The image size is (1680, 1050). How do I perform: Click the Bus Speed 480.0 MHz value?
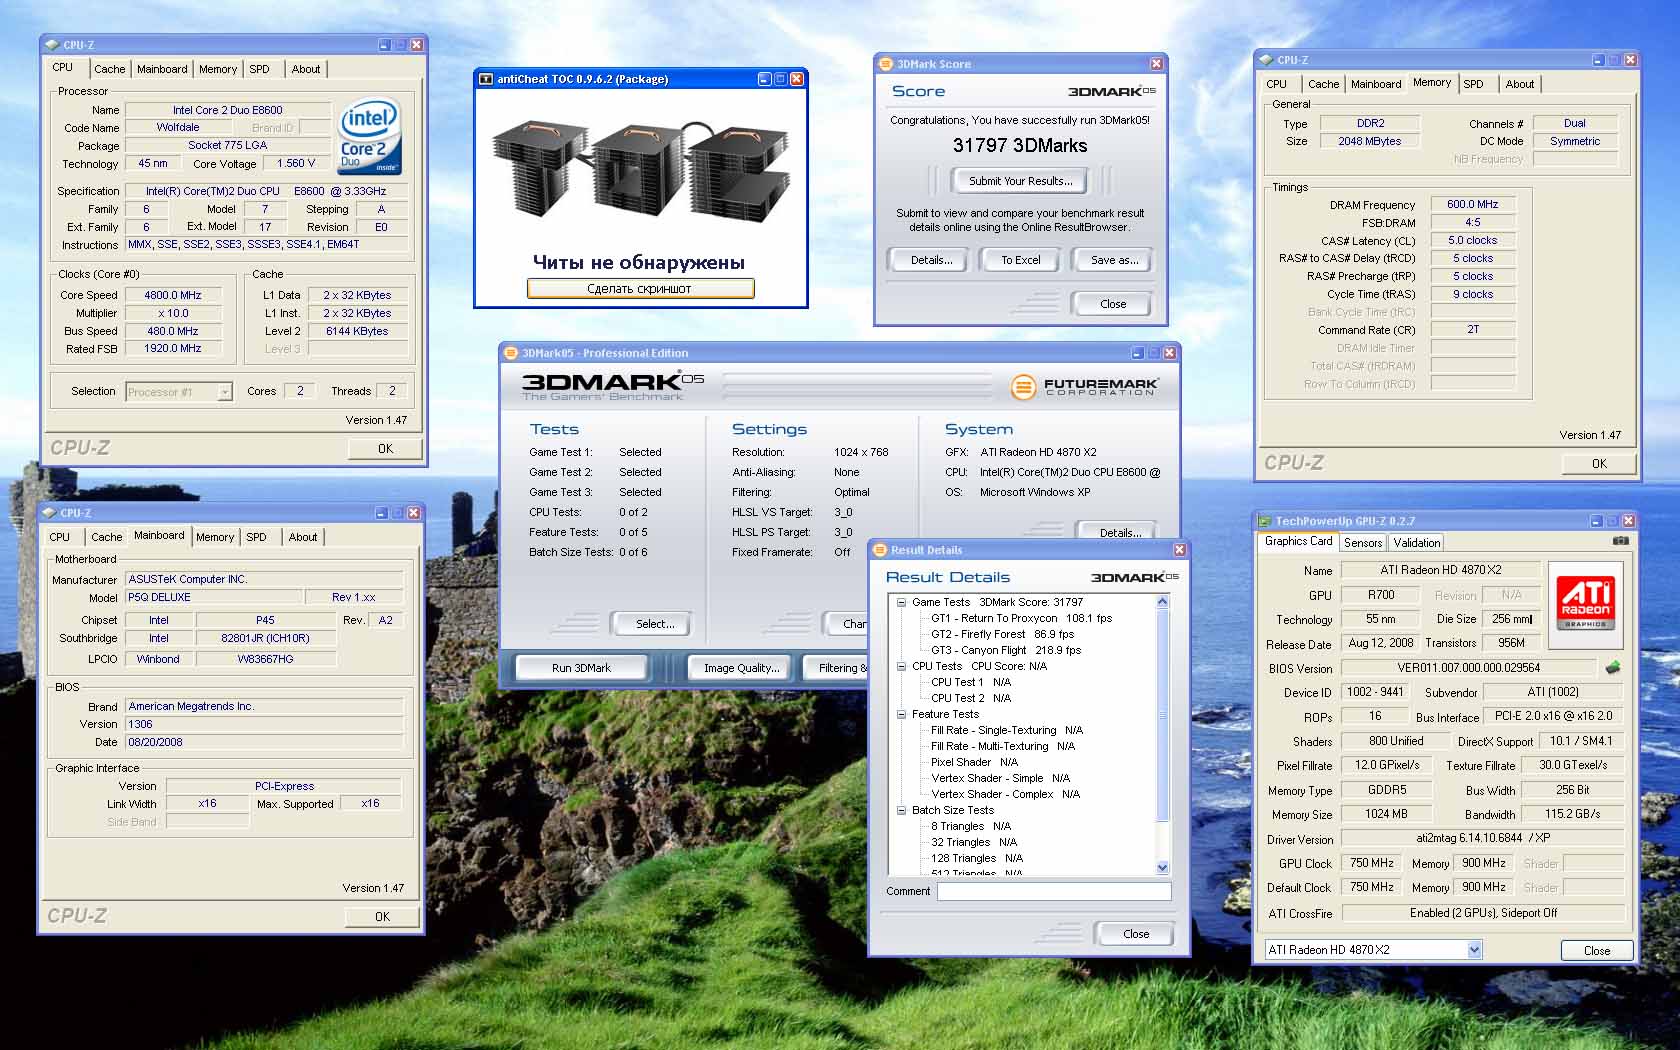[173, 331]
